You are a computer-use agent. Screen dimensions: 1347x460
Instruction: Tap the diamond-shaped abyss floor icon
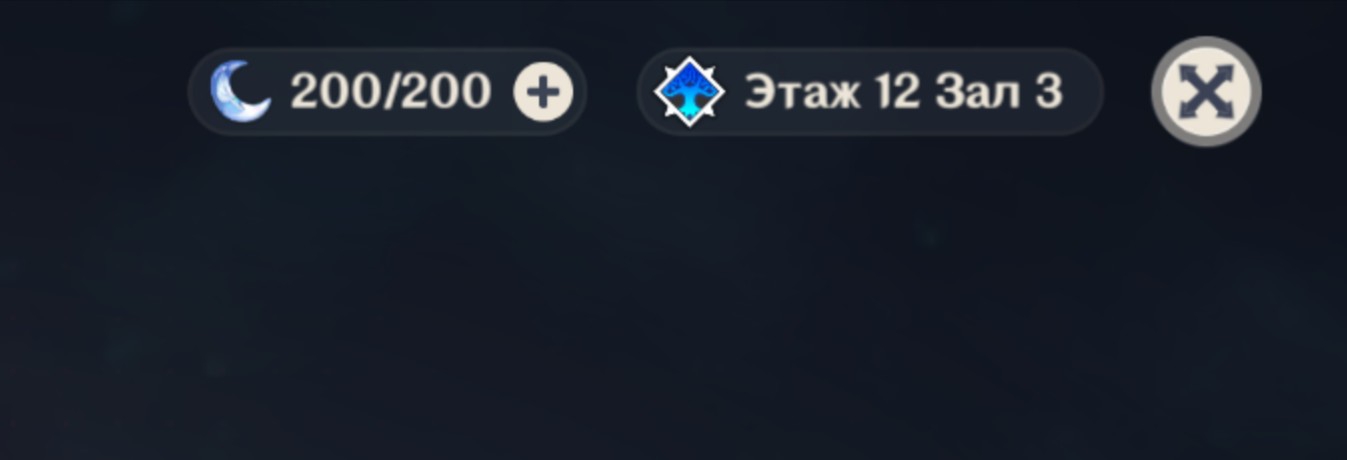click(689, 91)
